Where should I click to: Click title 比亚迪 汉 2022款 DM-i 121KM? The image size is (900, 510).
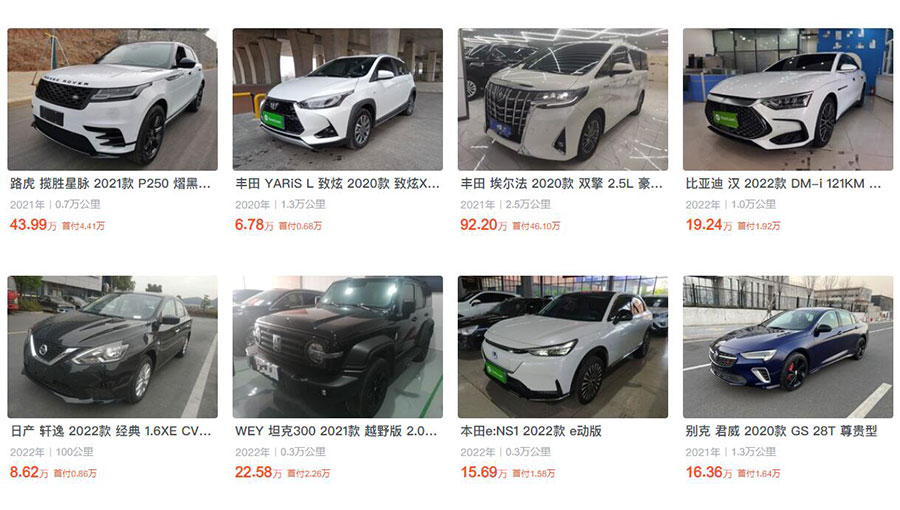click(x=783, y=184)
